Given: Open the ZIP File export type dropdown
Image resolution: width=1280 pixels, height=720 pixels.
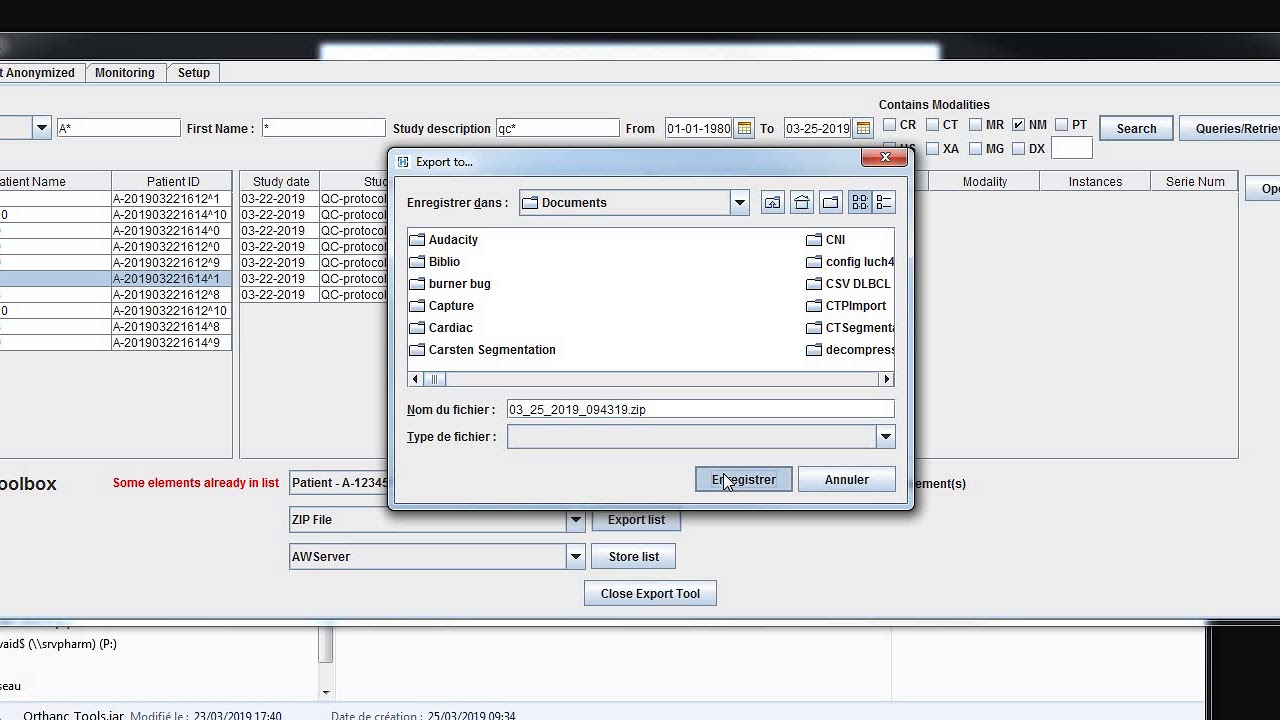Looking at the screenshot, I should (x=575, y=520).
